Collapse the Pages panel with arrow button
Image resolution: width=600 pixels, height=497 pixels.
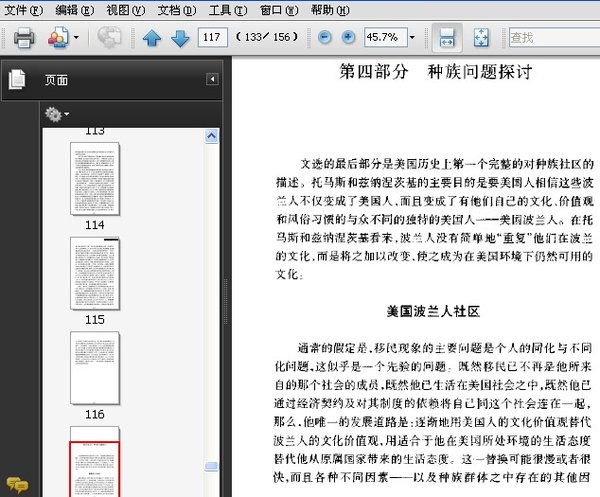pyautogui.click(x=212, y=79)
